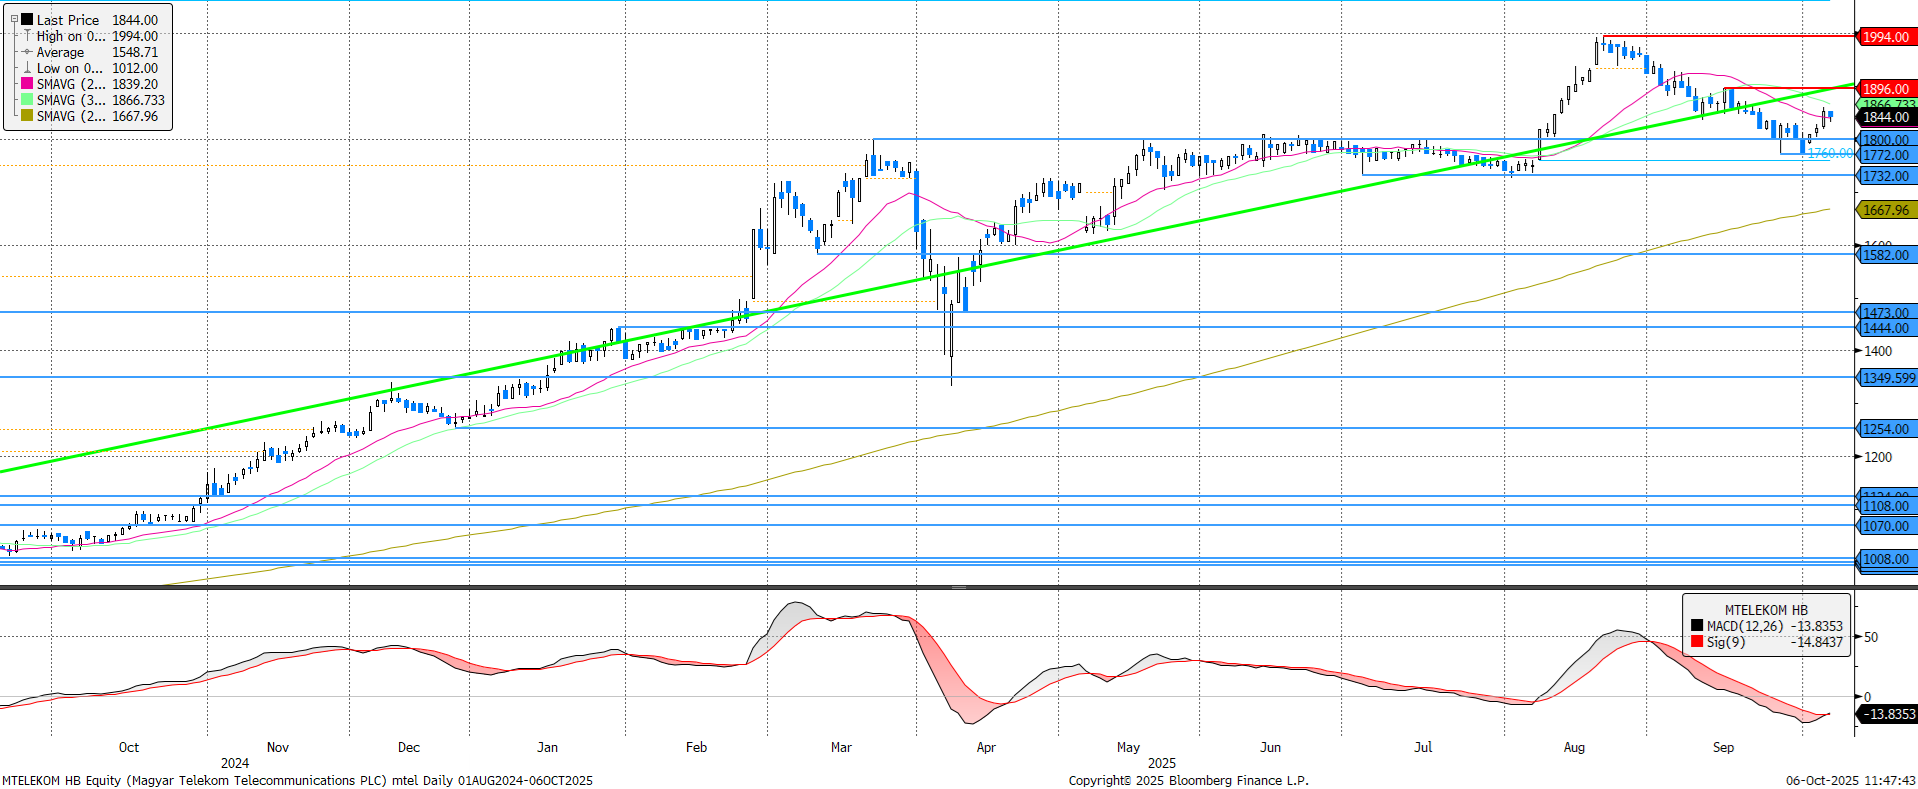Click the panel divider above MACD chart
The image size is (1918, 789).
click(958, 587)
